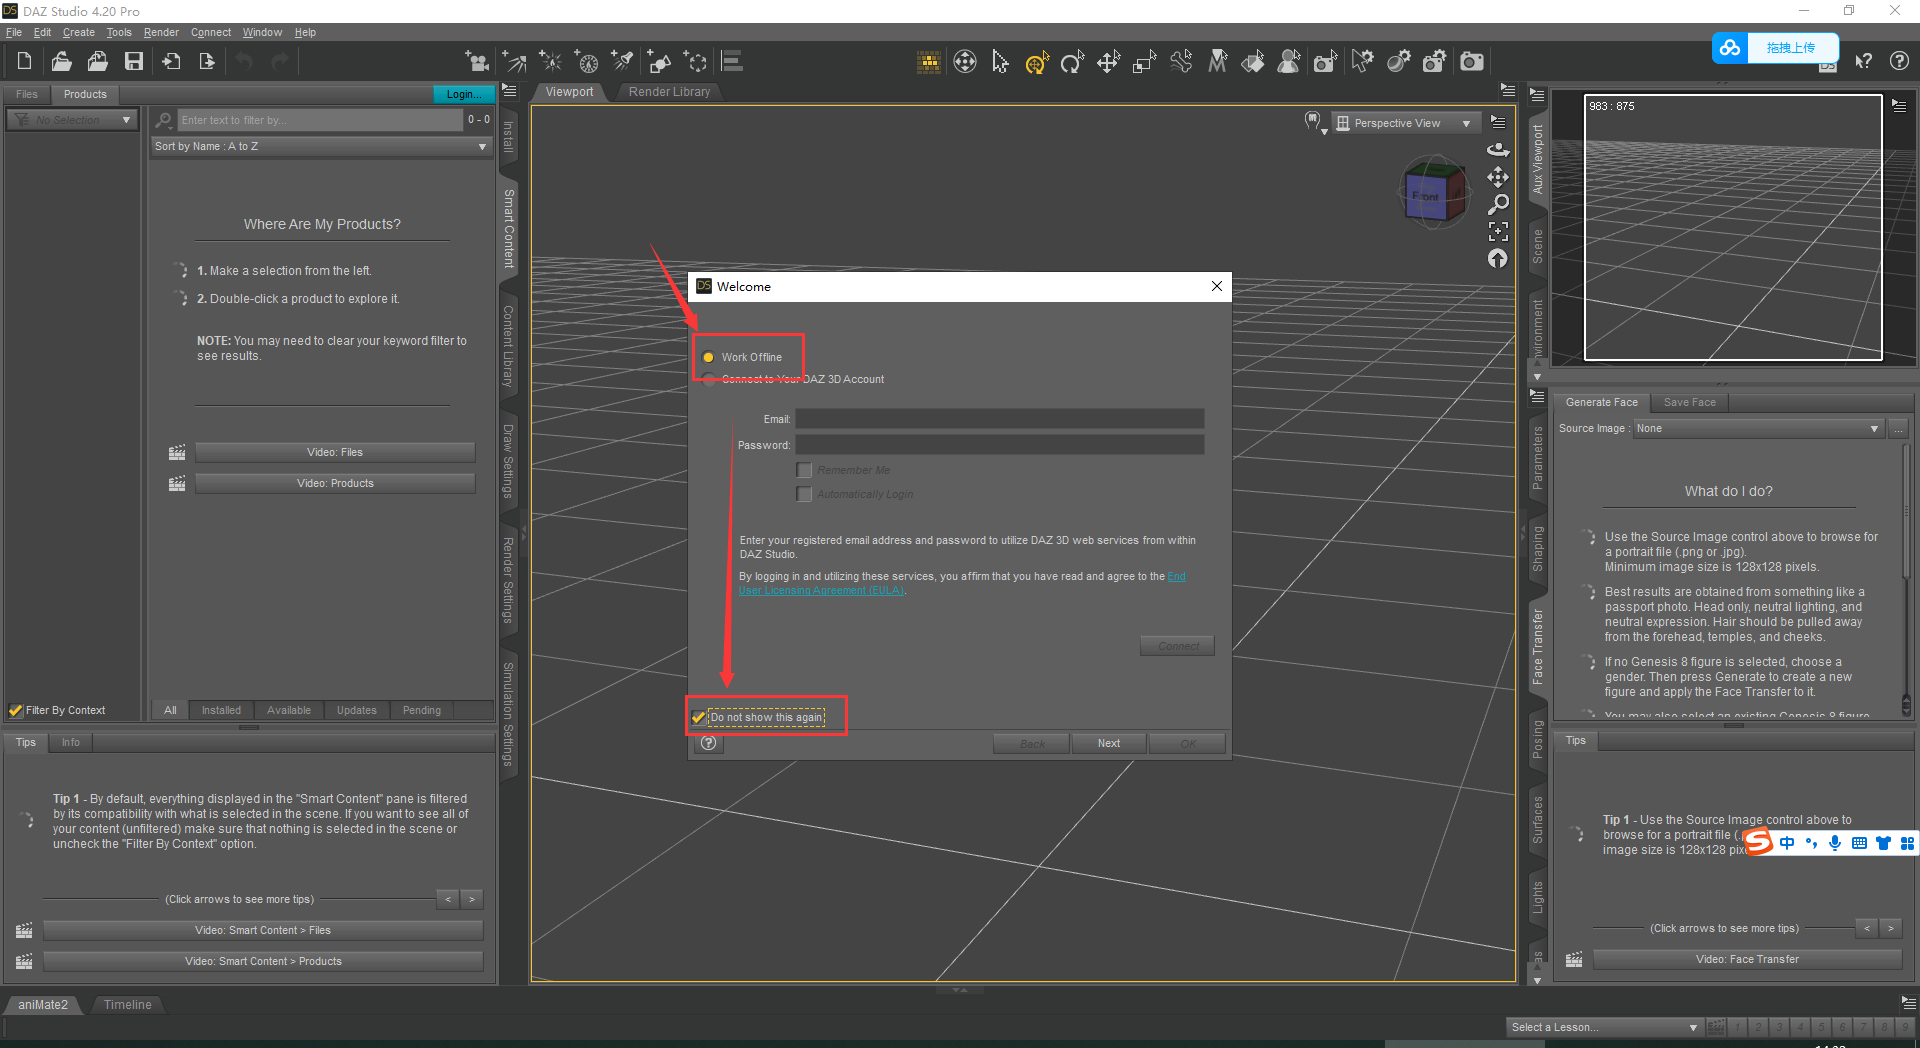
Task: Click Create New Distant Light icon
Action: tap(514, 62)
